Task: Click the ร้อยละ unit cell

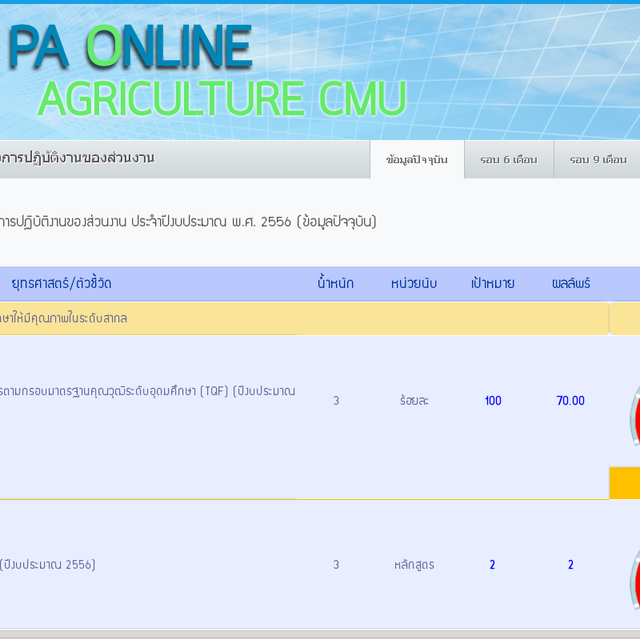Action: [414, 401]
